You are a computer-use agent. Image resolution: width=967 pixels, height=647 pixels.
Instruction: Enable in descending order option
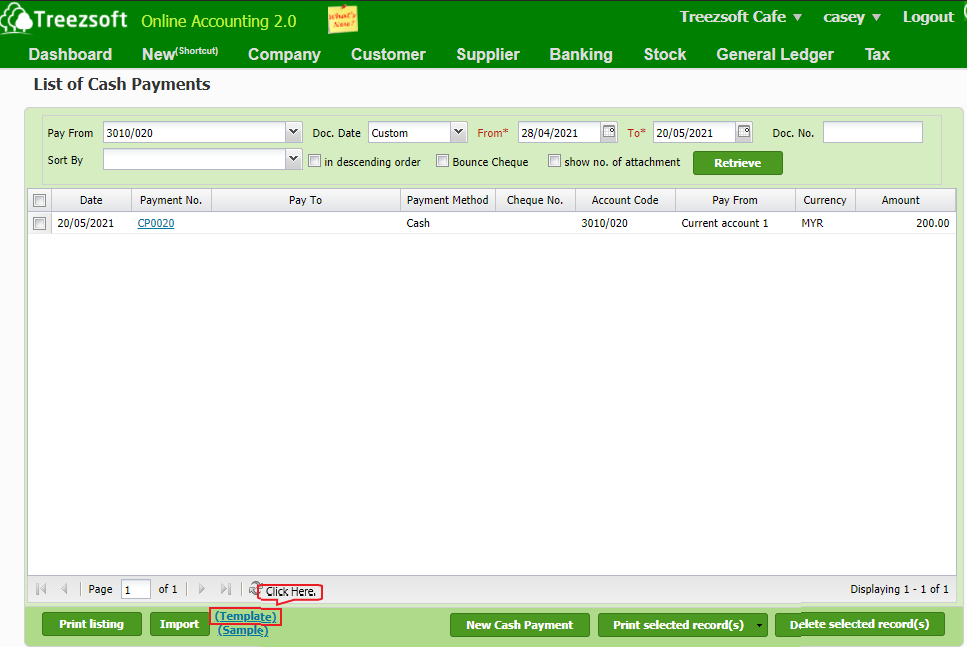point(315,161)
